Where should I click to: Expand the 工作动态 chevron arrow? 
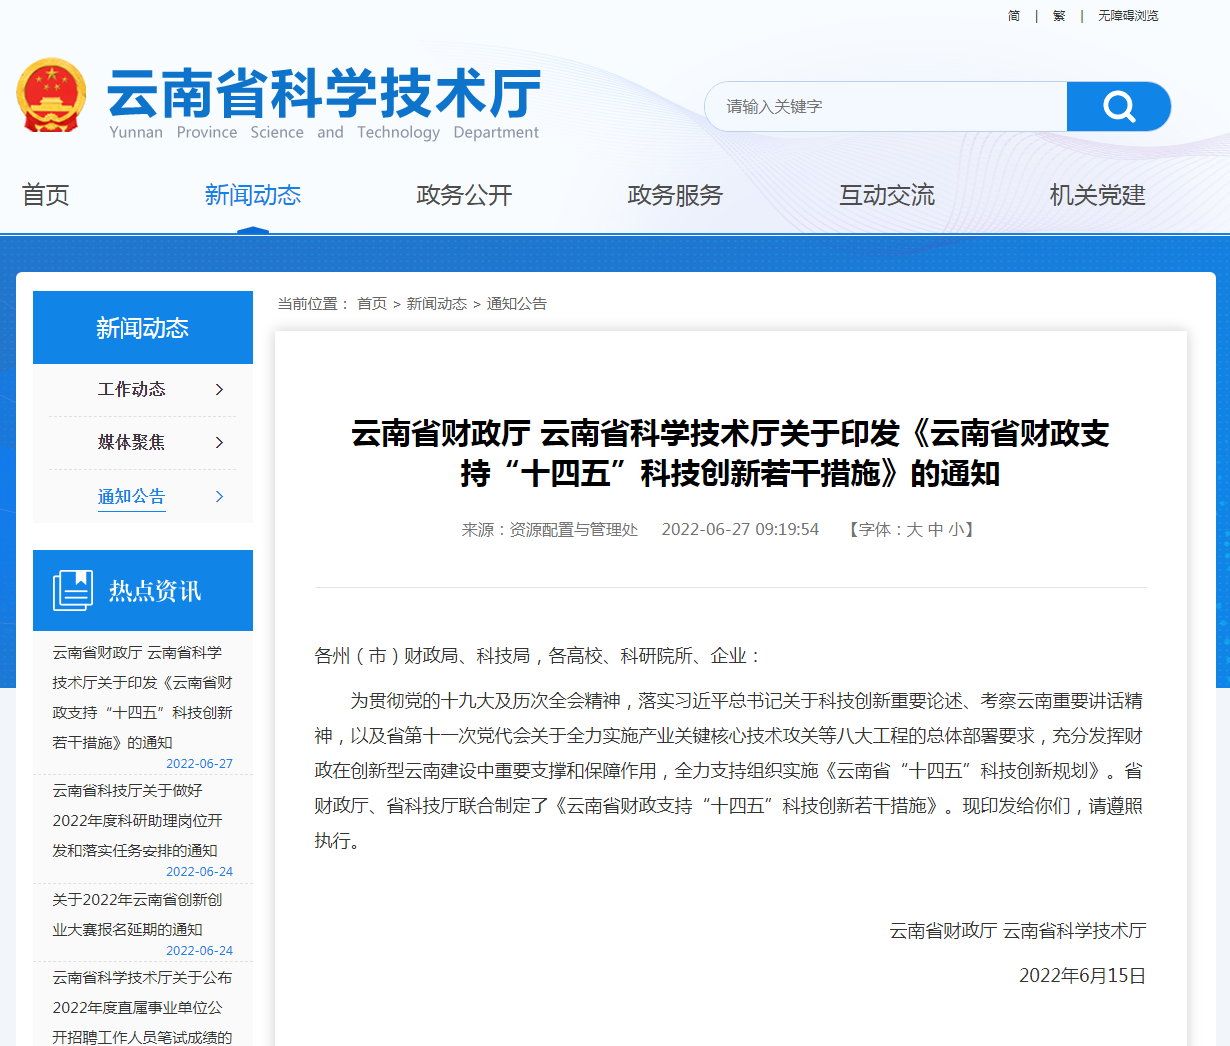pos(219,390)
